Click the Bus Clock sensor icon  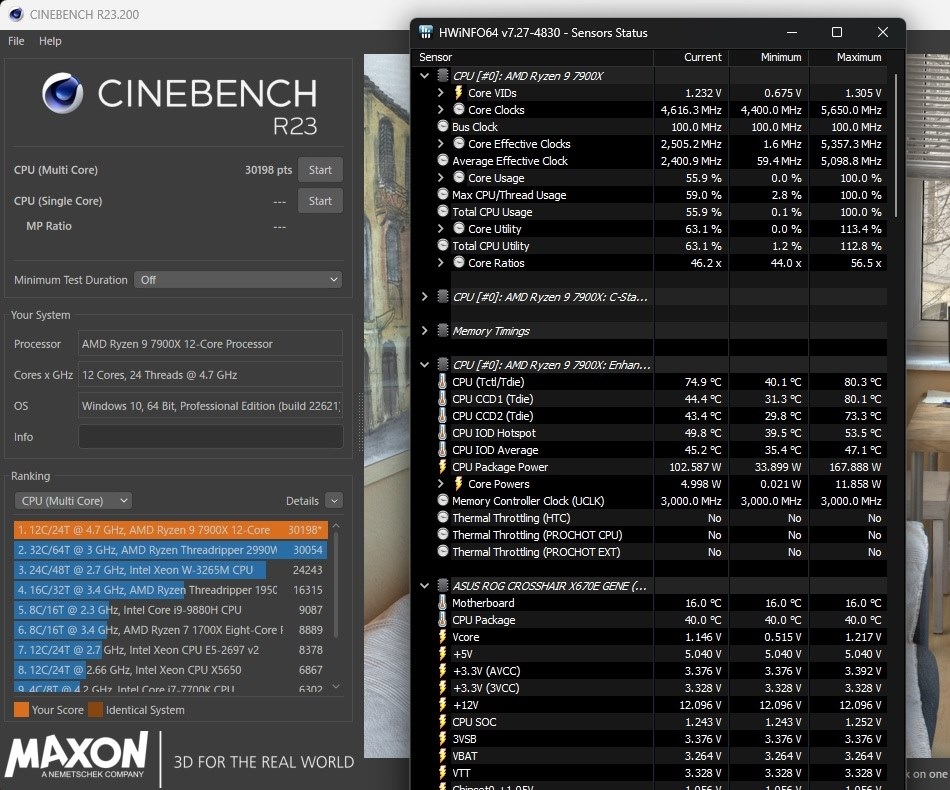pos(443,126)
